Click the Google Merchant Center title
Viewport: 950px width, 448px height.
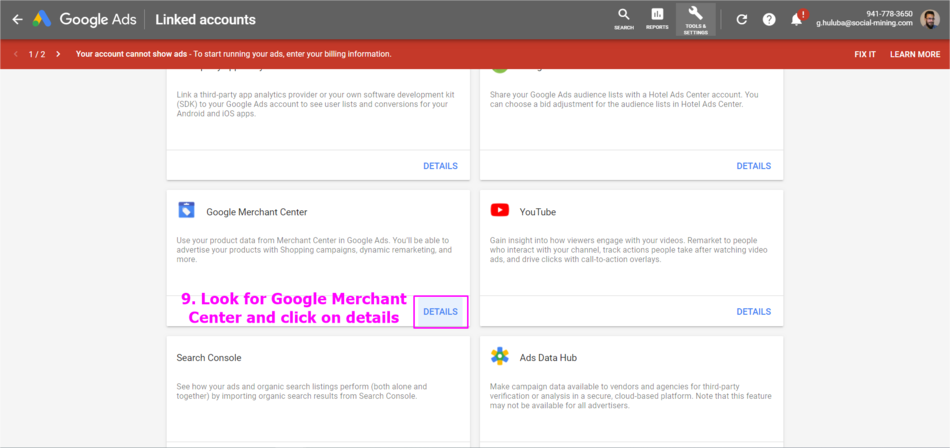point(257,212)
